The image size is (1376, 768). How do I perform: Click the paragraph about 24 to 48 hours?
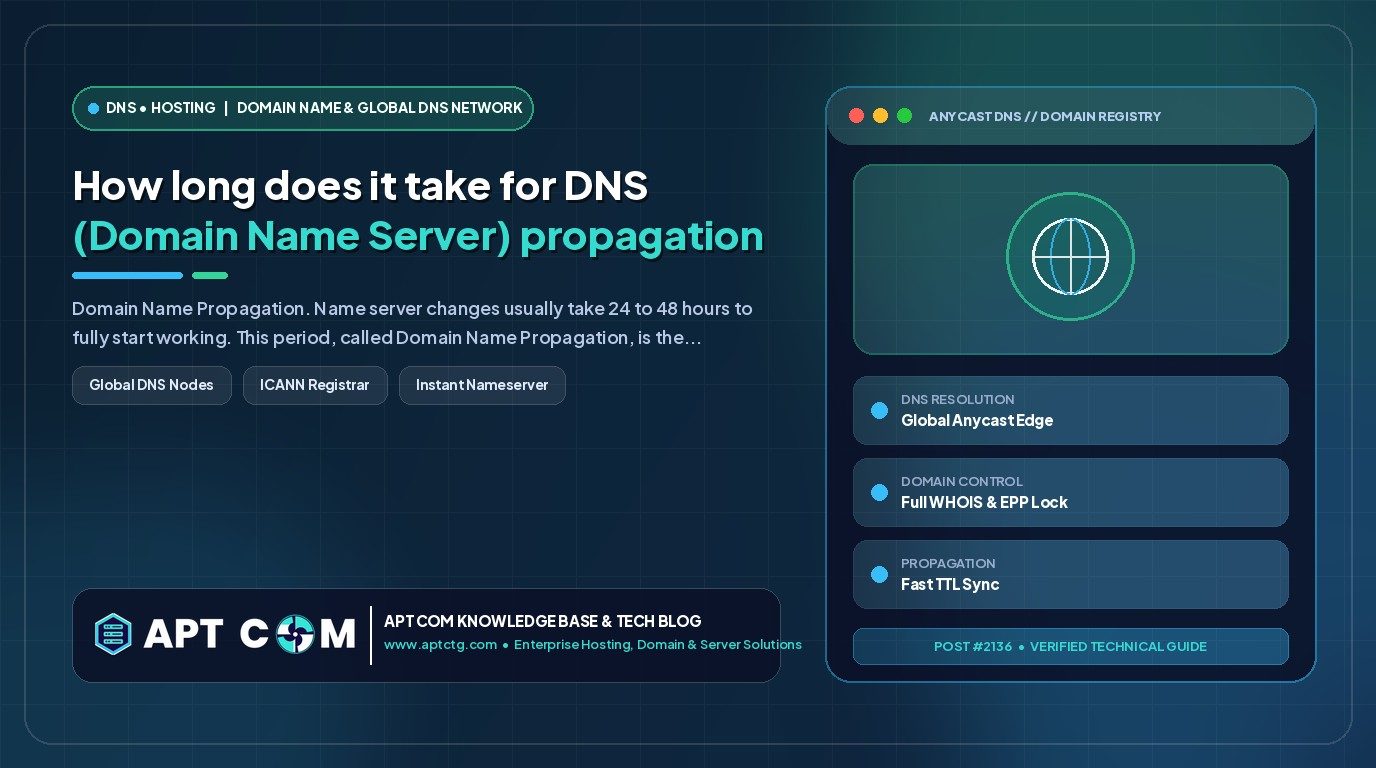click(x=412, y=323)
